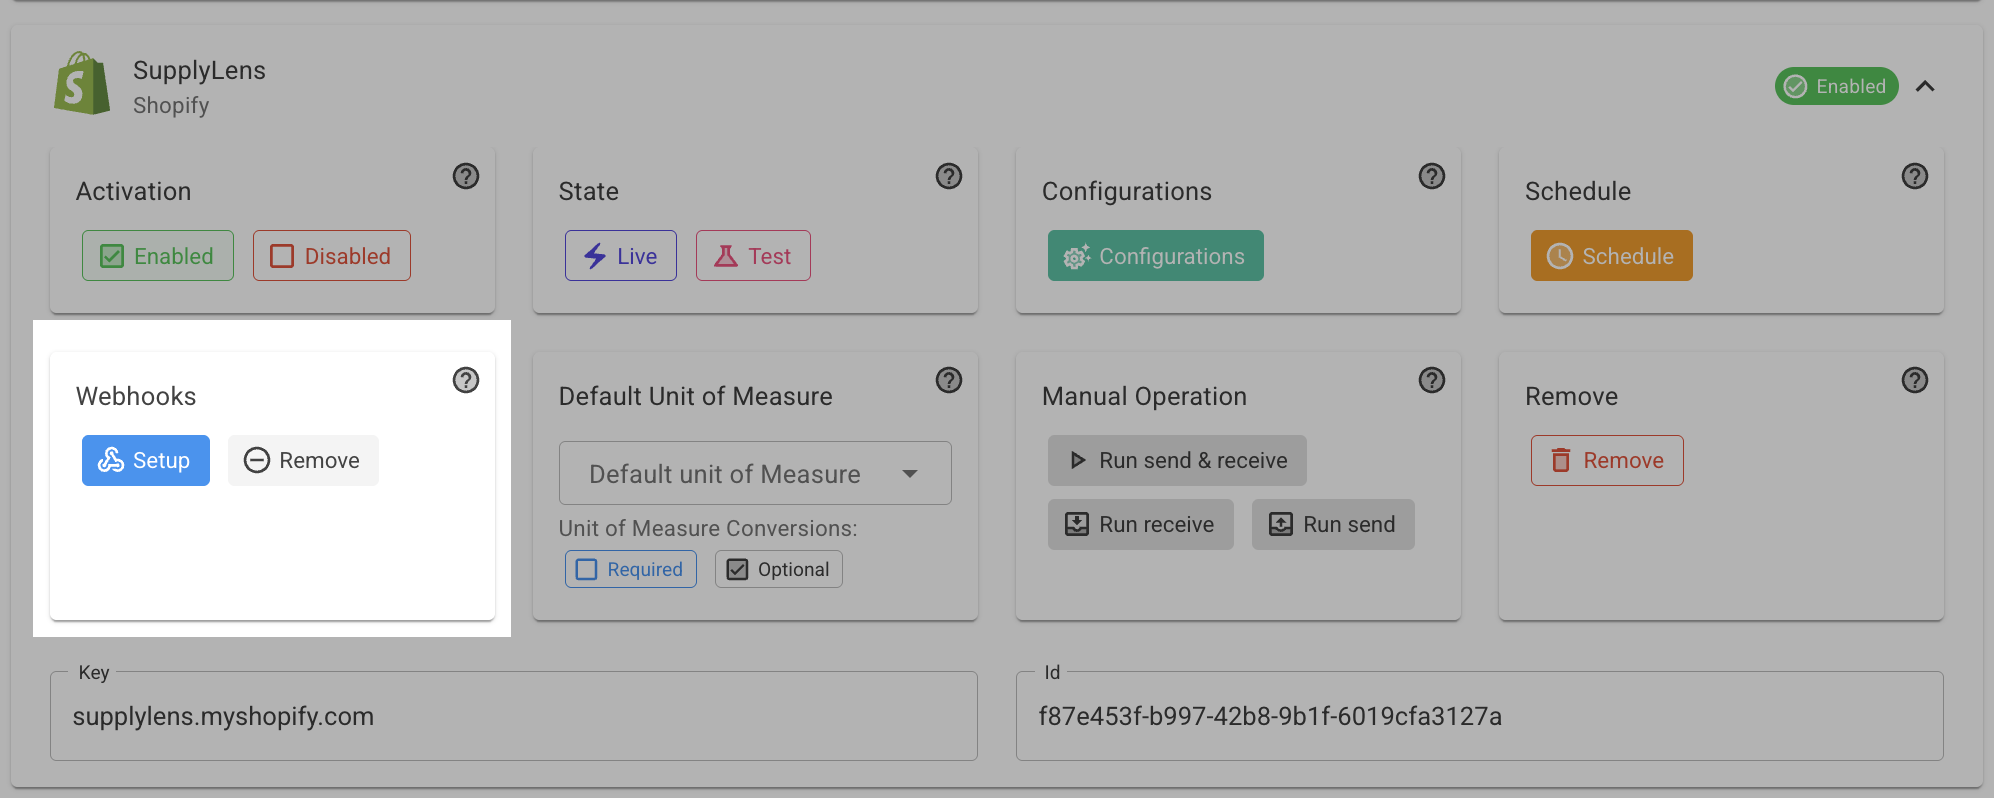Click Remove in the Webhooks card
The height and width of the screenshot is (798, 1994).
tap(303, 460)
